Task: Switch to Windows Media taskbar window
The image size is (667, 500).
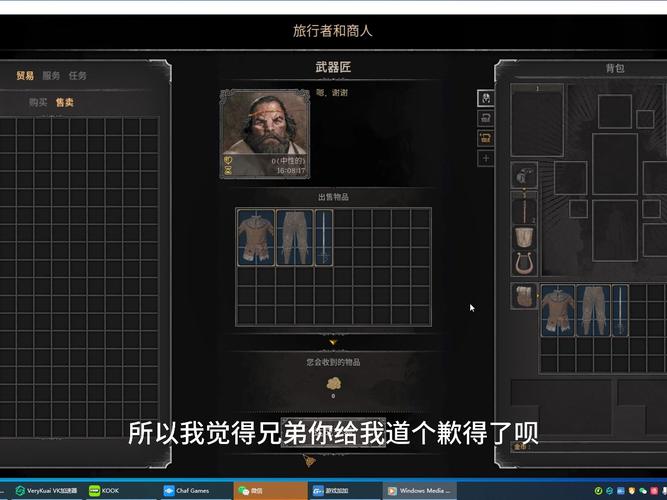Action: point(420,491)
